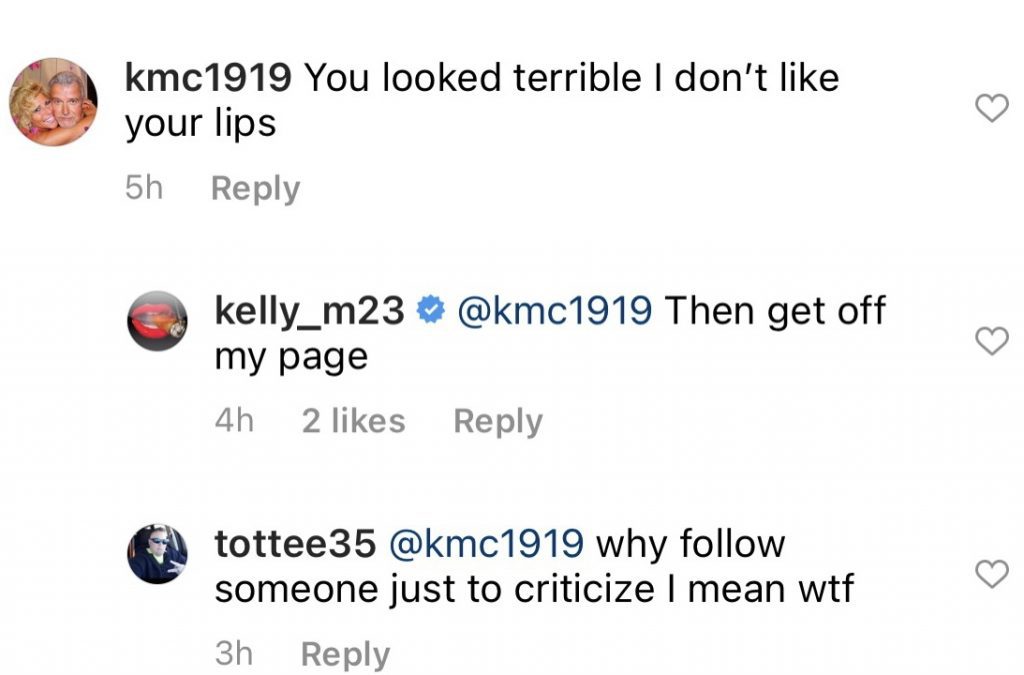Click the 4h timestamp under kelly_m23's reply

click(234, 420)
